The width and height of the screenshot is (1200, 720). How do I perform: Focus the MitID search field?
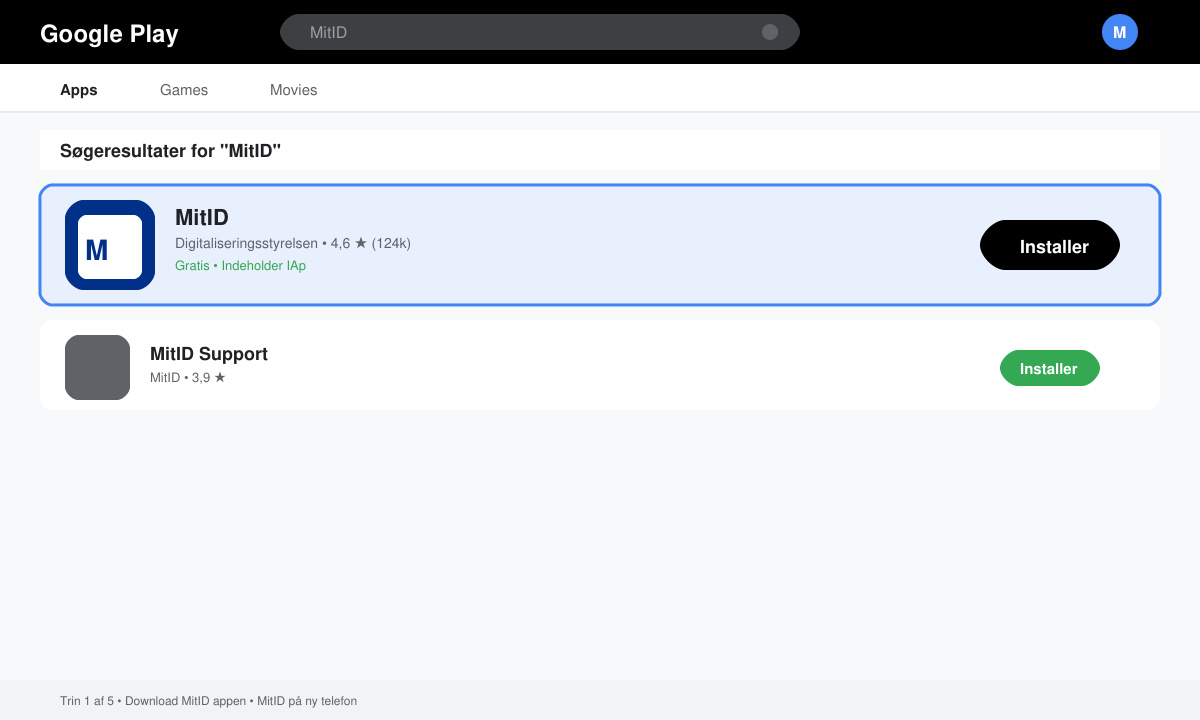click(x=540, y=32)
